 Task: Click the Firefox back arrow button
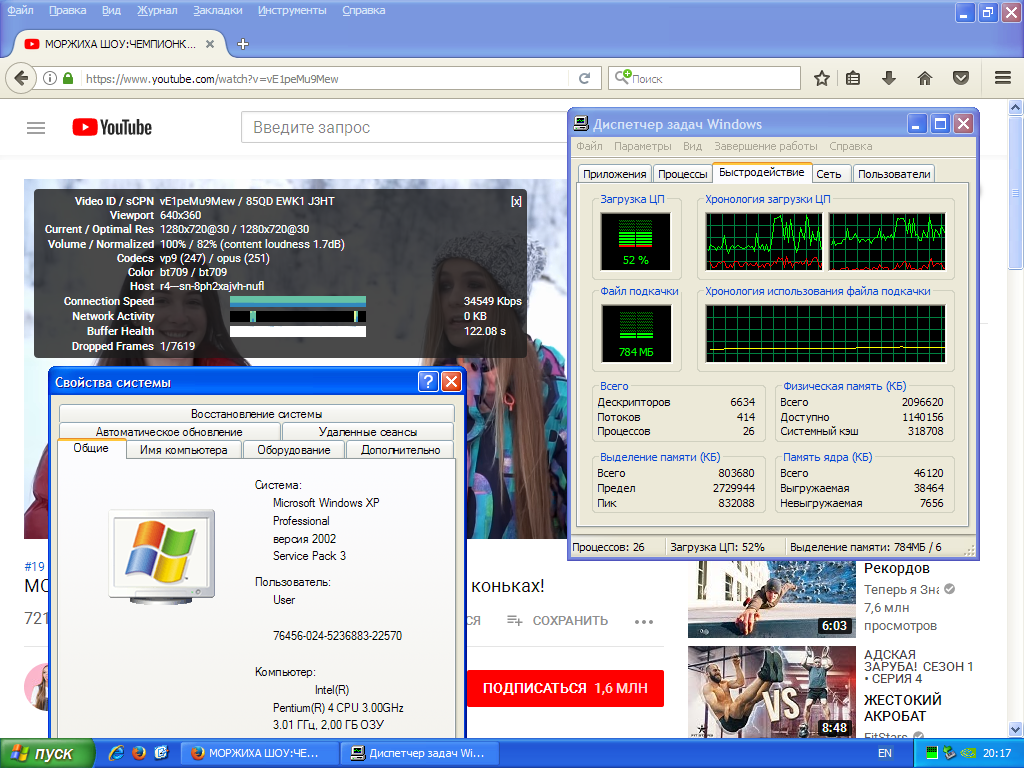click(x=20, y=78)
